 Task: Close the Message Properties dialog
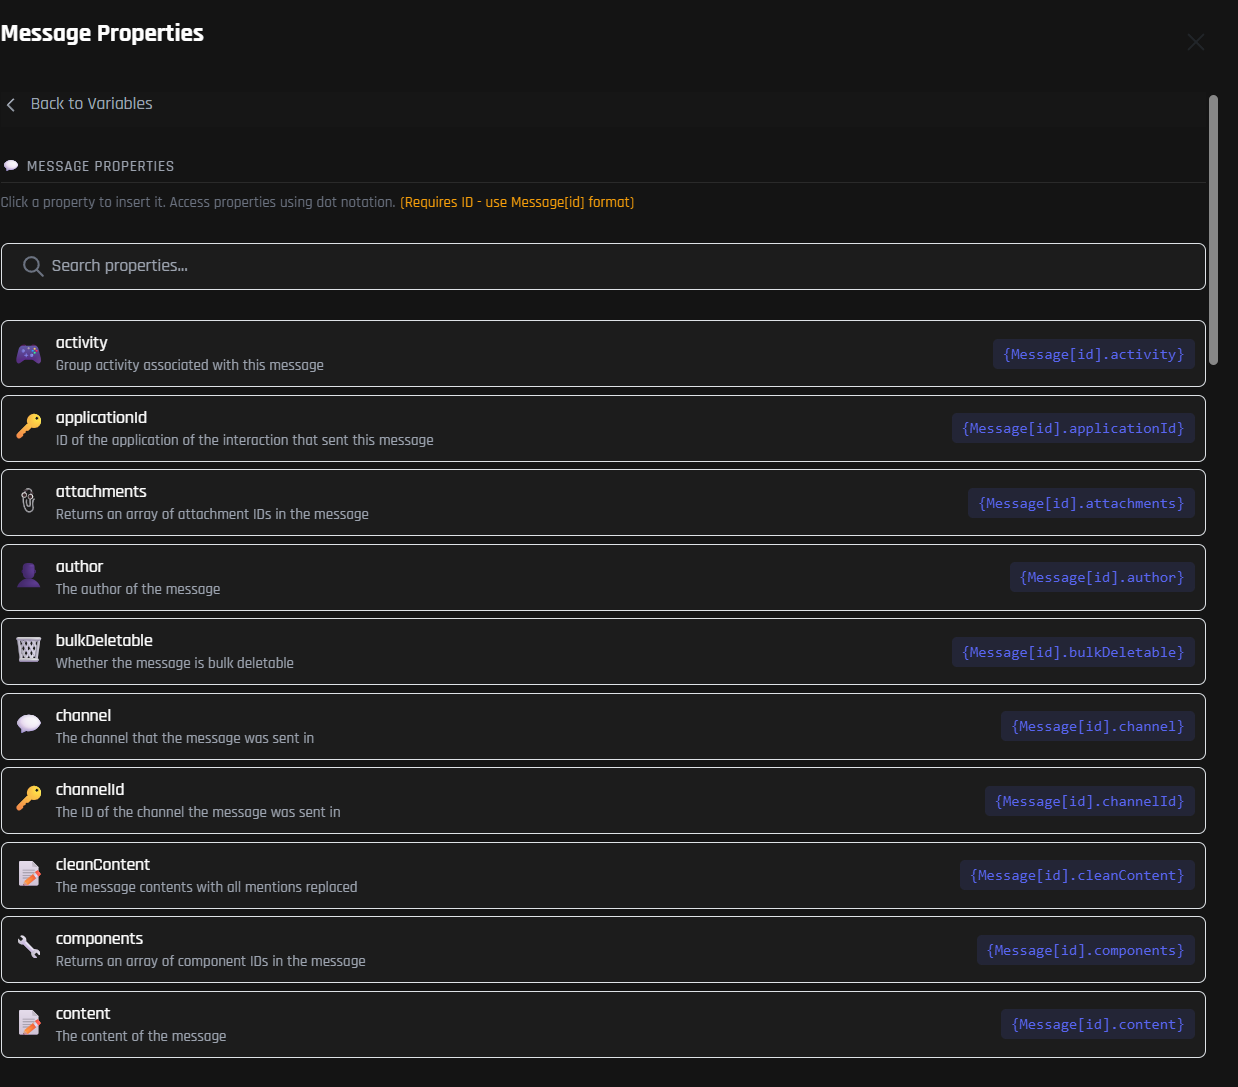1195,42
